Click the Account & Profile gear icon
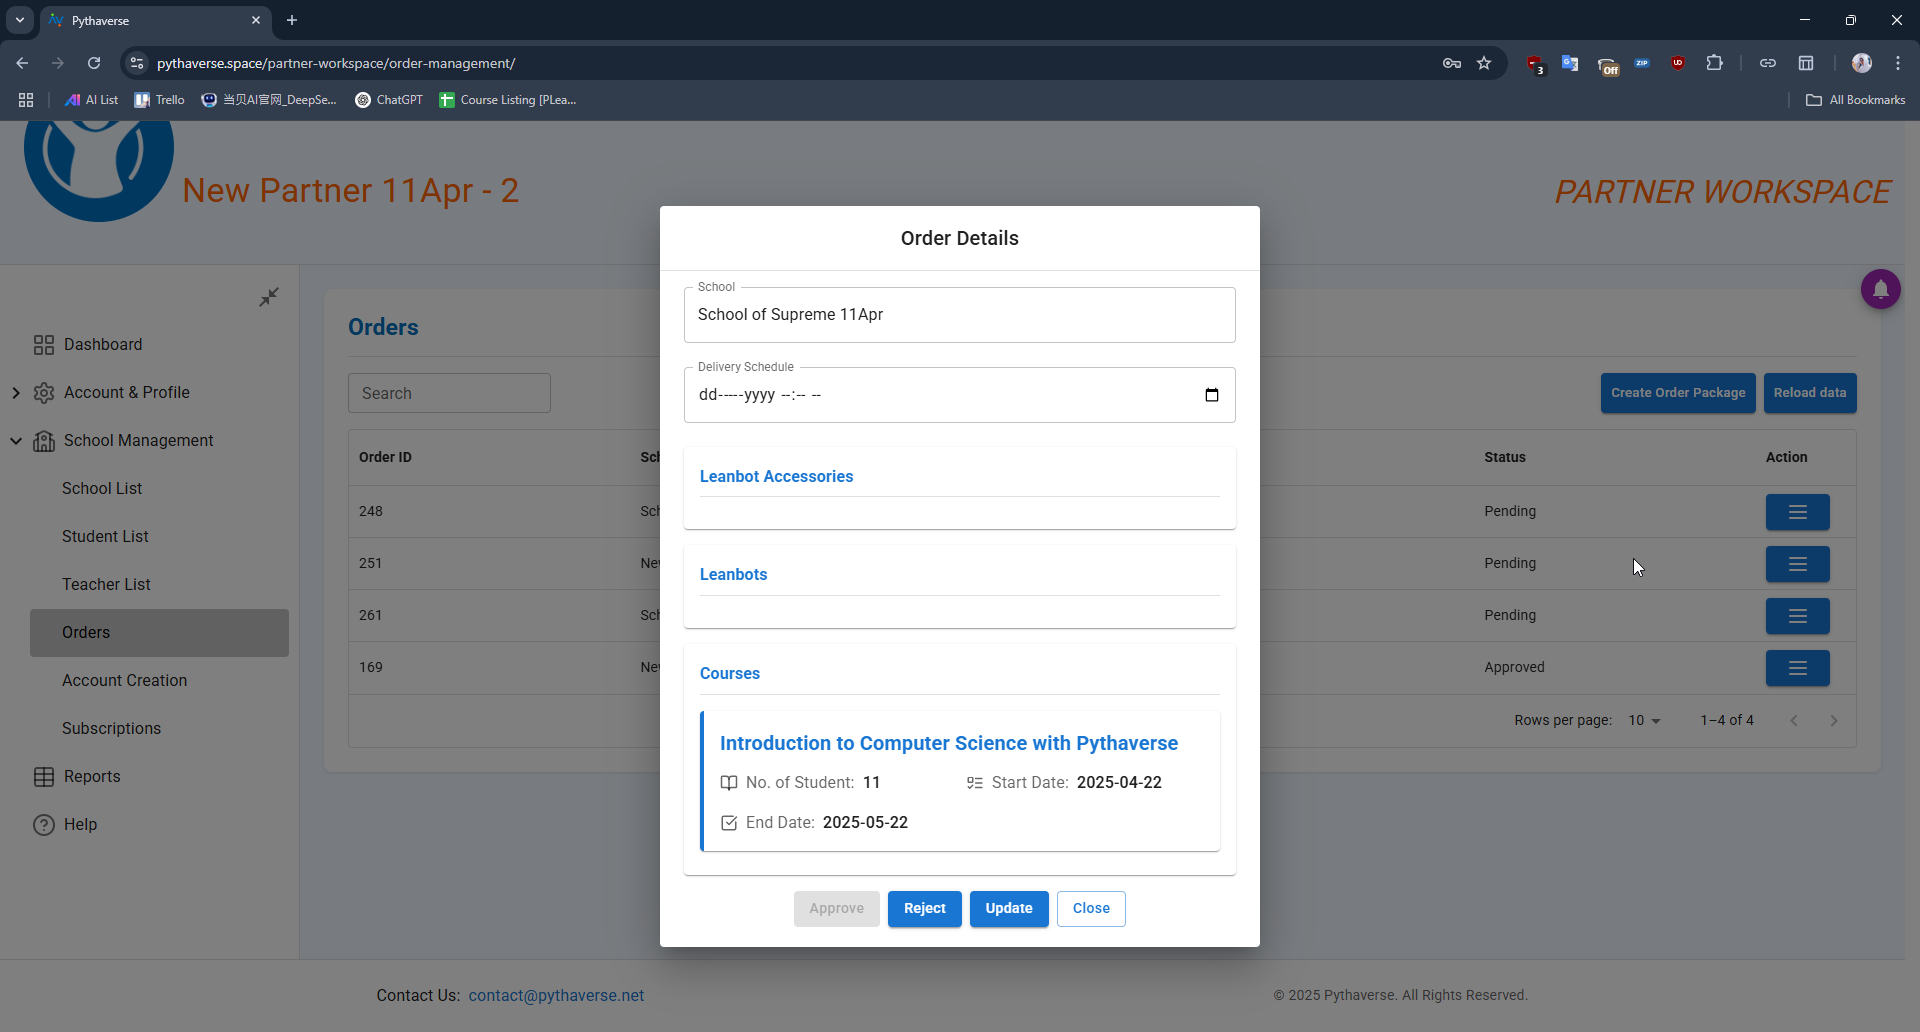The image size is (1920, 1032). pos(44,393)
